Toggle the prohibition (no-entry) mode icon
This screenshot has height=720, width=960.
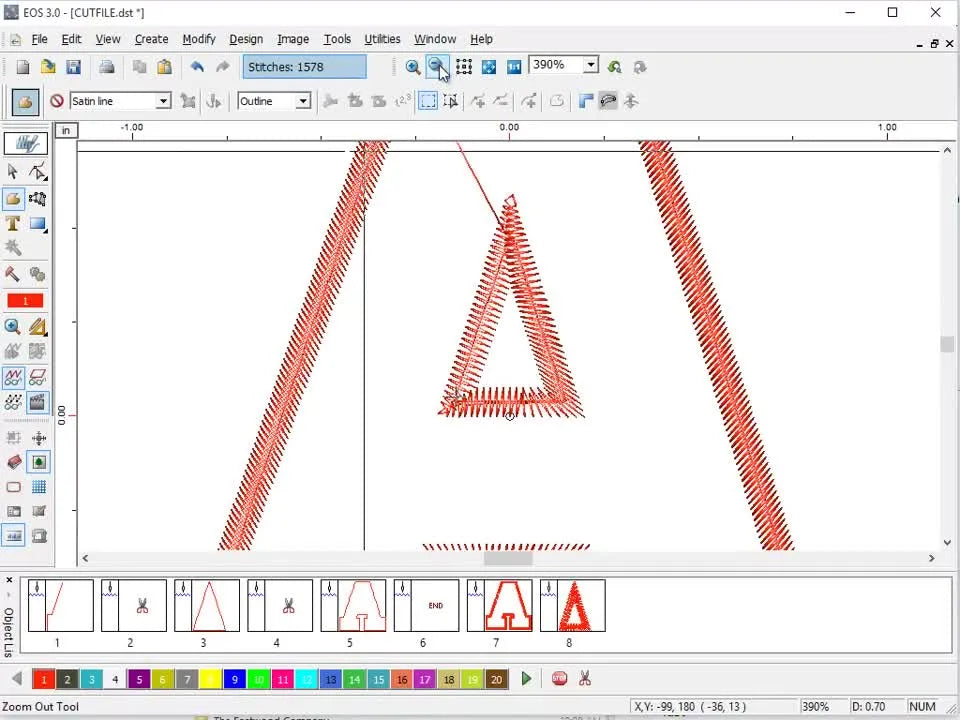coord(57,101)
